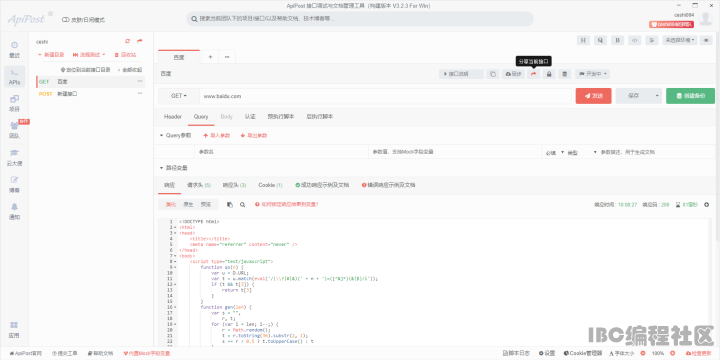This screenshot has height=360, width=720.
Task: Switch to the 后执行脚本 tab
Action: click(320, 117)
